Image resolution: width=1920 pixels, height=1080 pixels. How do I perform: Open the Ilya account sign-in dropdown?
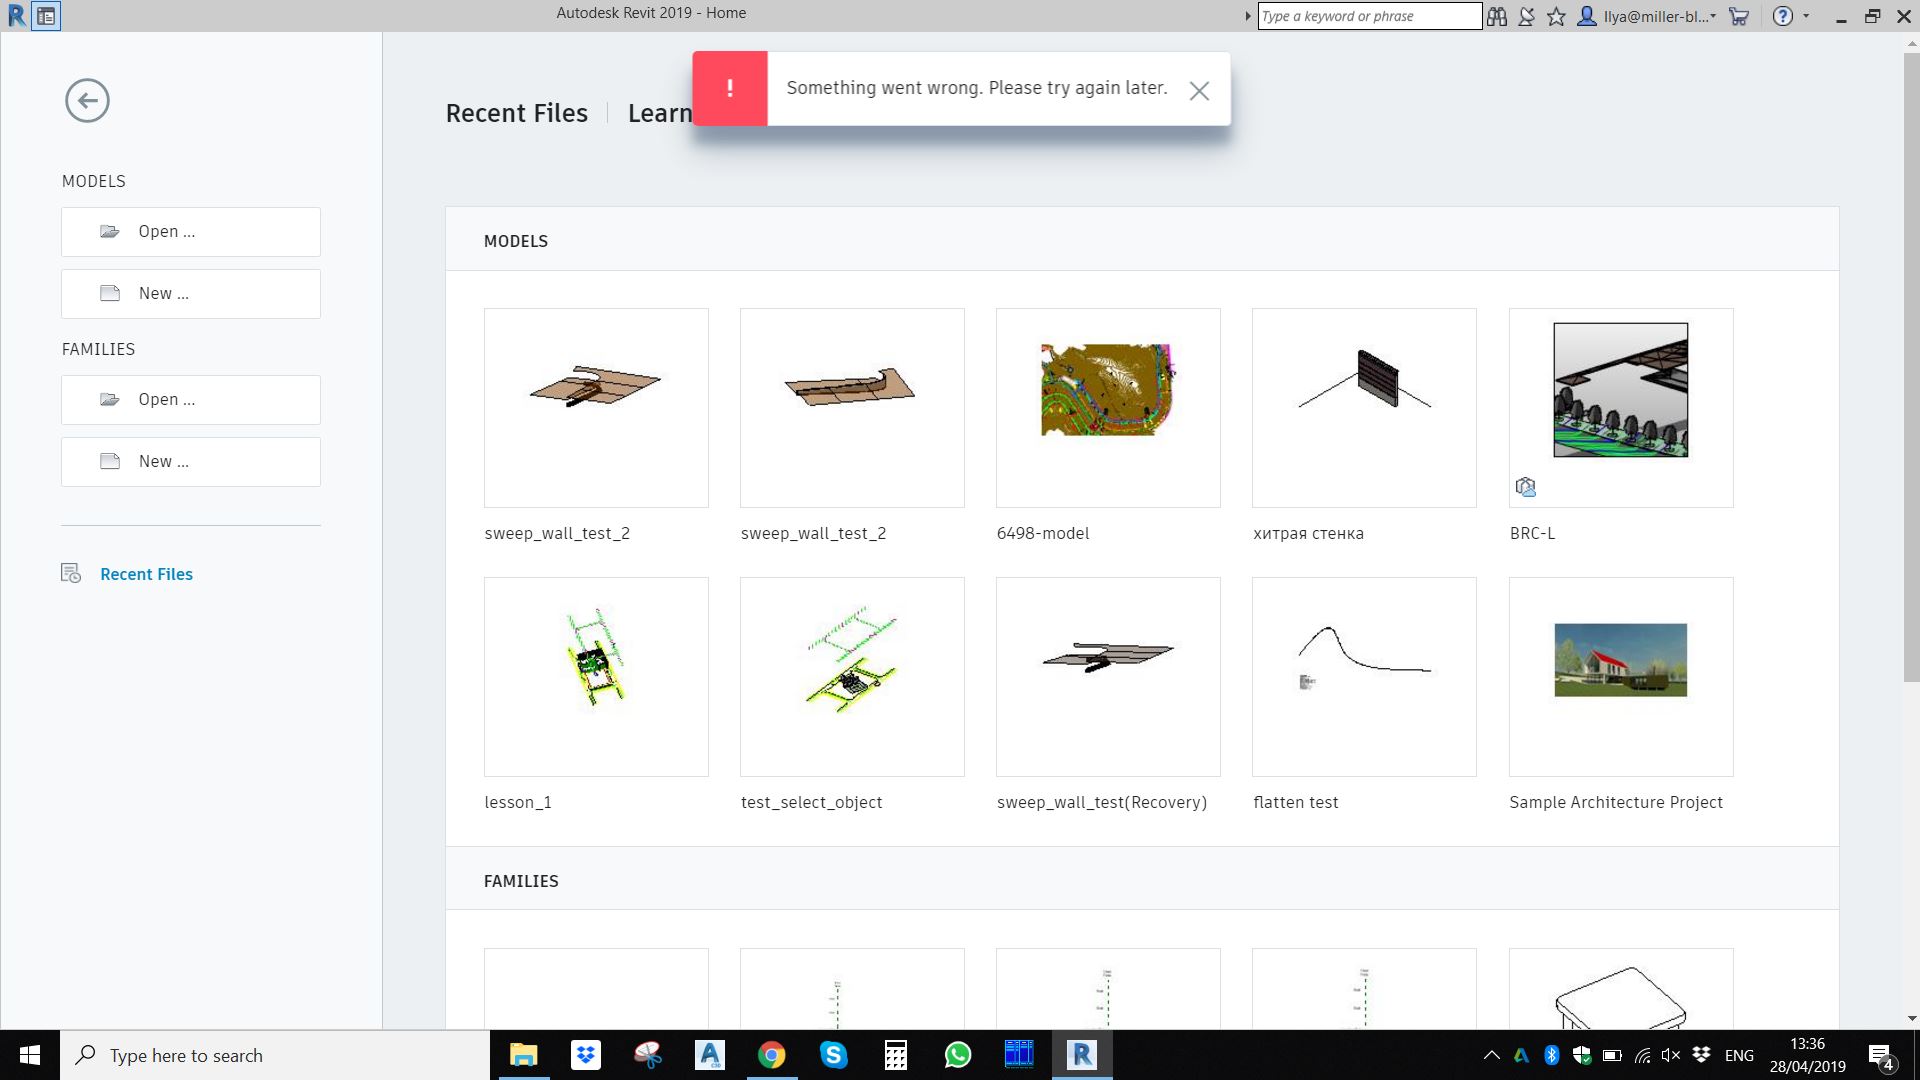(1646, 16)
